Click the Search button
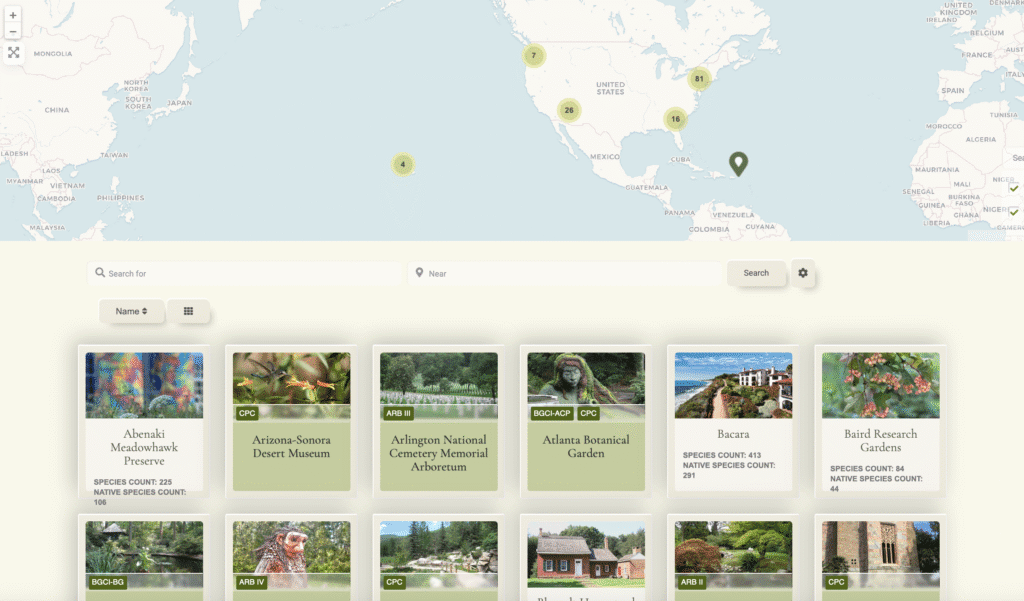1024x601 pixels. pos(756,273)
